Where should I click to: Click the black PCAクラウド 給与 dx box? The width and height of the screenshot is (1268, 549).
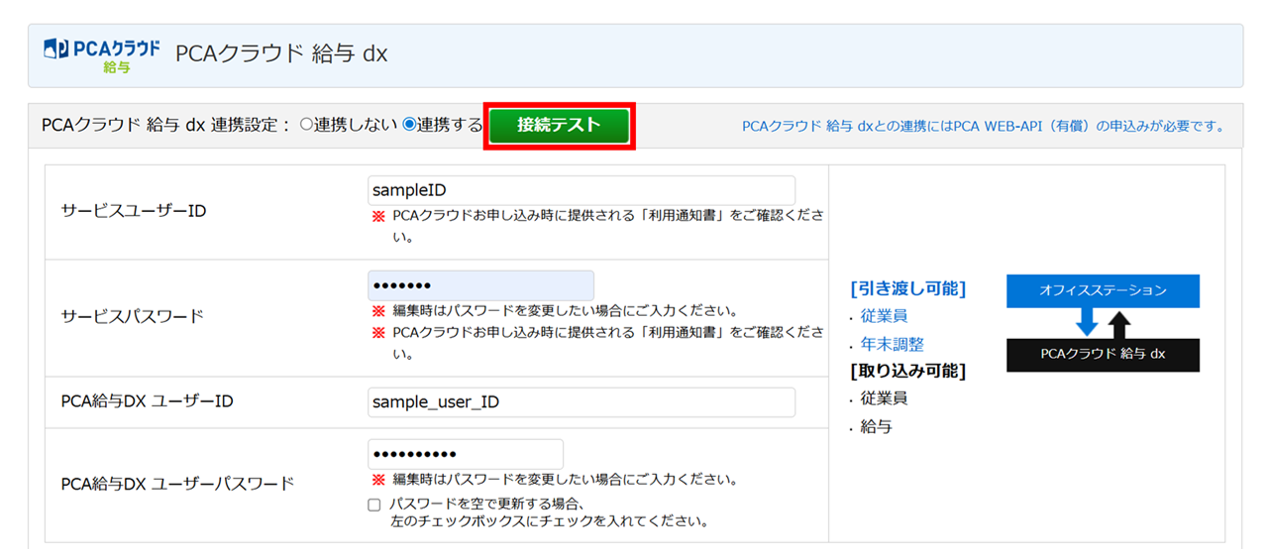tap(1102, 354)
